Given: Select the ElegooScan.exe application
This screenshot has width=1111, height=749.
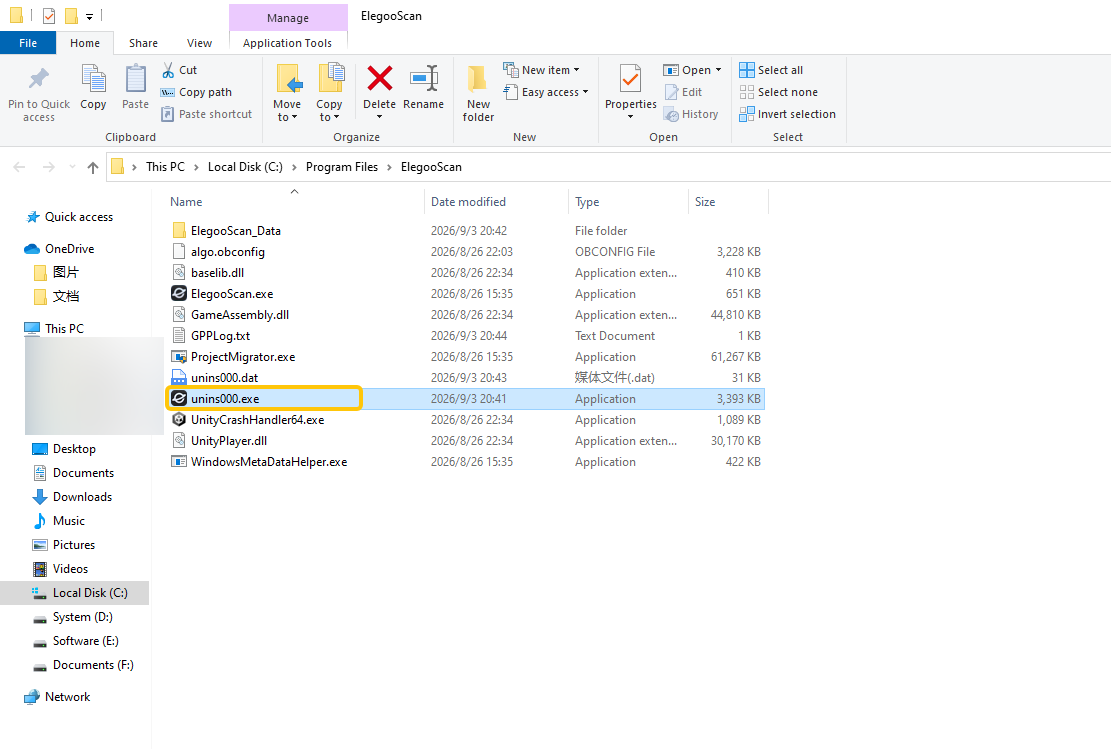Looking at the screenshot, I should click(232, 294).
